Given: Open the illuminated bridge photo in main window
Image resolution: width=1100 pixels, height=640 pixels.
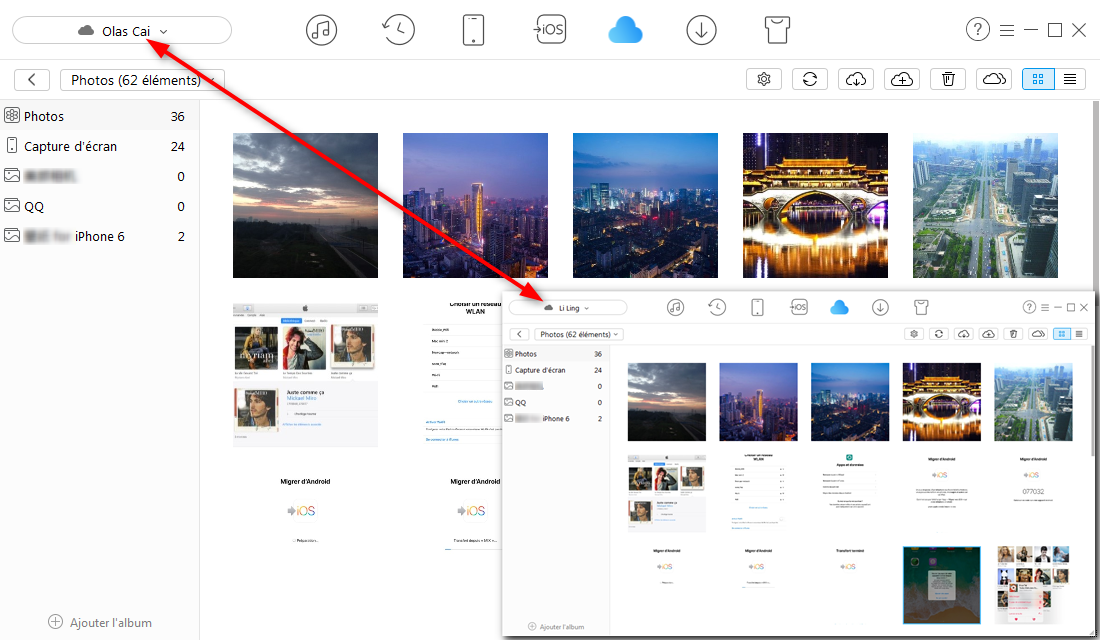Looking at the screenshot, I should pos(815,206).
